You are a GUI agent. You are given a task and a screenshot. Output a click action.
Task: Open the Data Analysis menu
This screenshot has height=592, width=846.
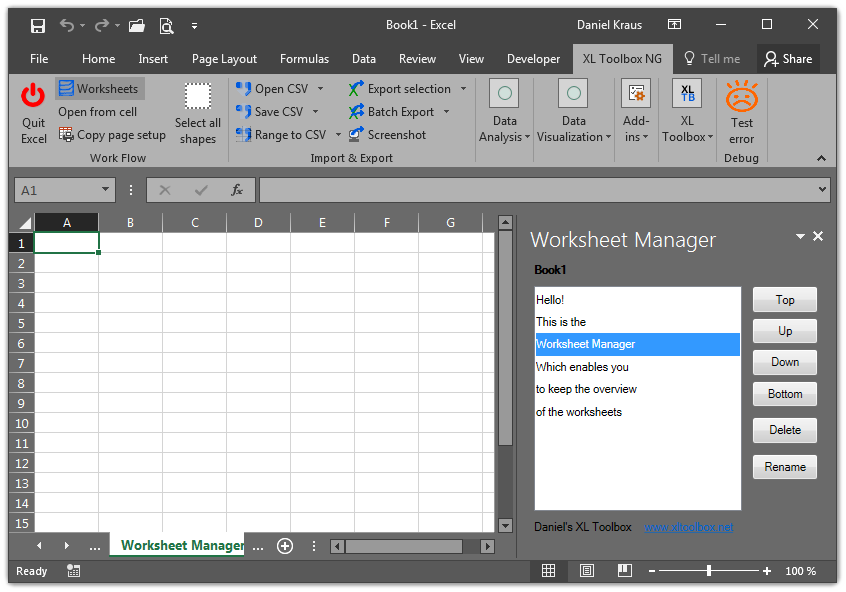click(504, 112)
